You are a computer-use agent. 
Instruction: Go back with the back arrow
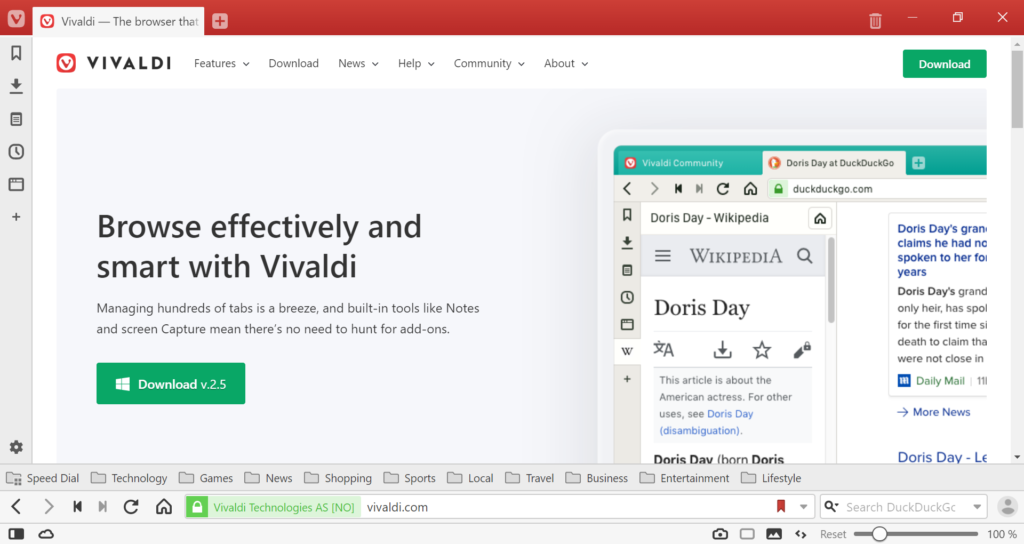pos(17,507)
